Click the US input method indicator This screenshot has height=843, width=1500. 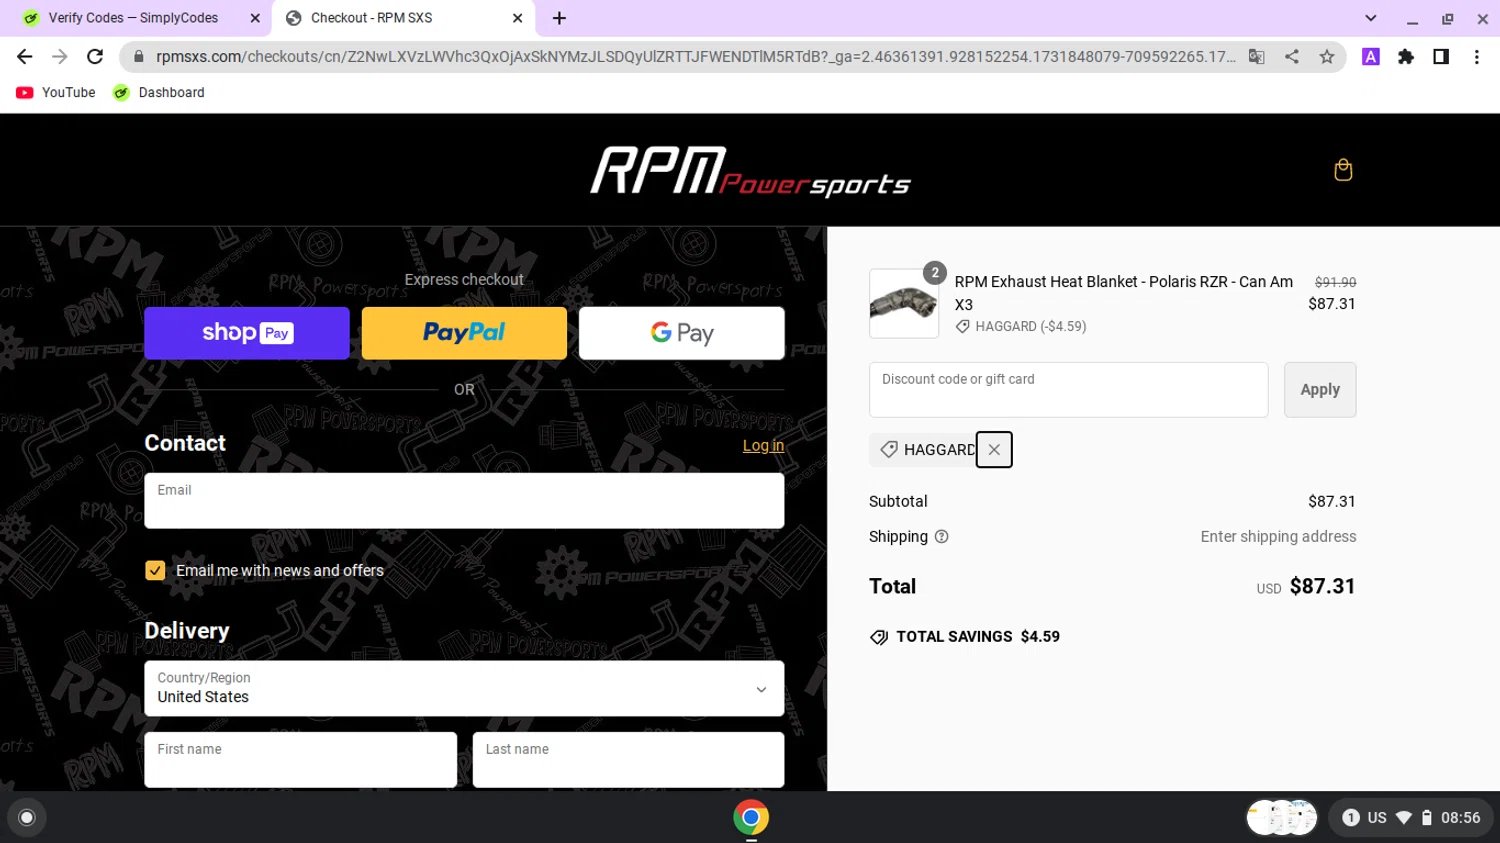pos(1377,818)
